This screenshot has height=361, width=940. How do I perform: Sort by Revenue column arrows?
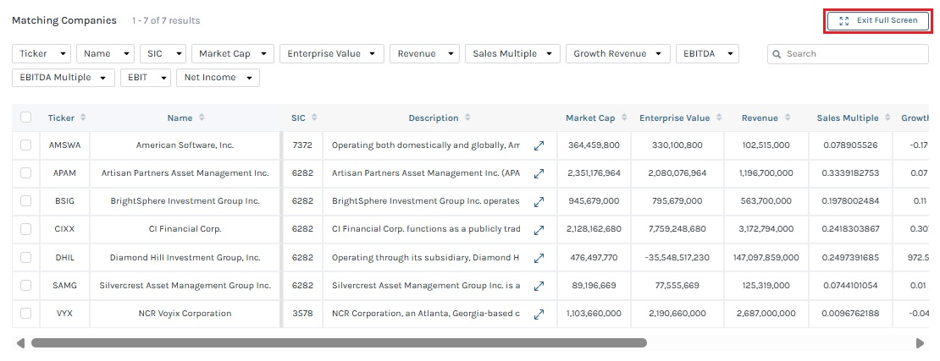tap(788, 118)
